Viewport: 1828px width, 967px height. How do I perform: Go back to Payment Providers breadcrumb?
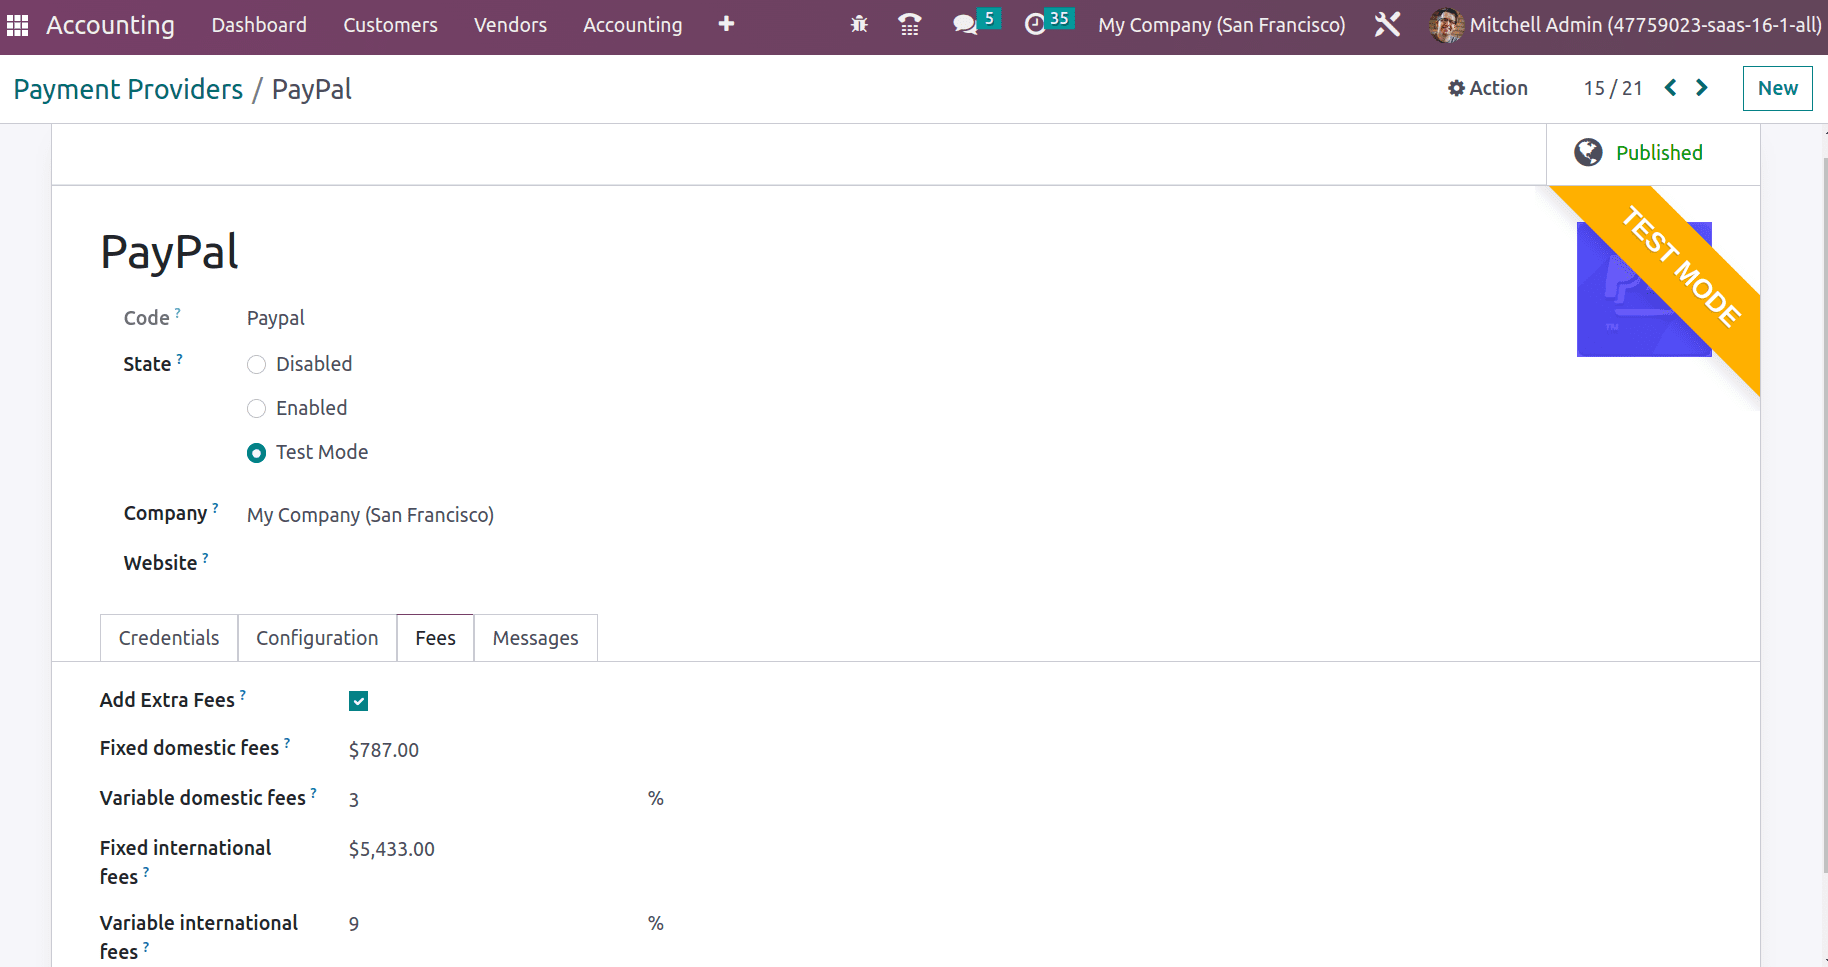point(128,90)
